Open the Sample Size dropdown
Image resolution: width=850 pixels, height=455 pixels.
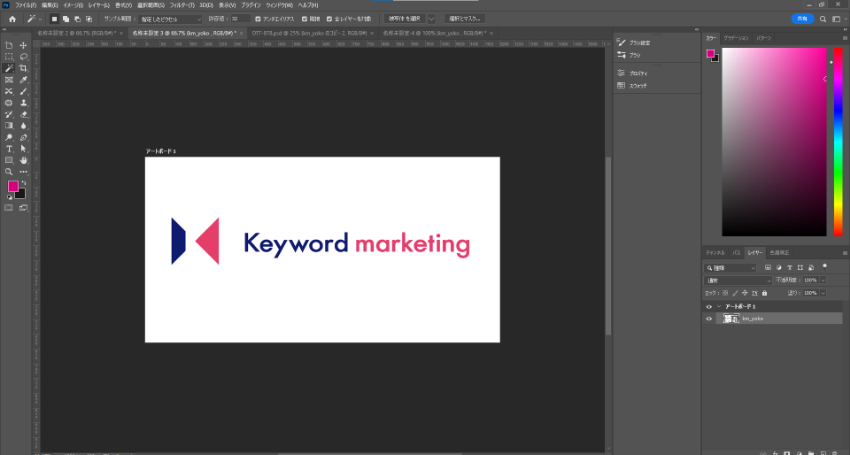pyautogui.click(x=169, y=19)
